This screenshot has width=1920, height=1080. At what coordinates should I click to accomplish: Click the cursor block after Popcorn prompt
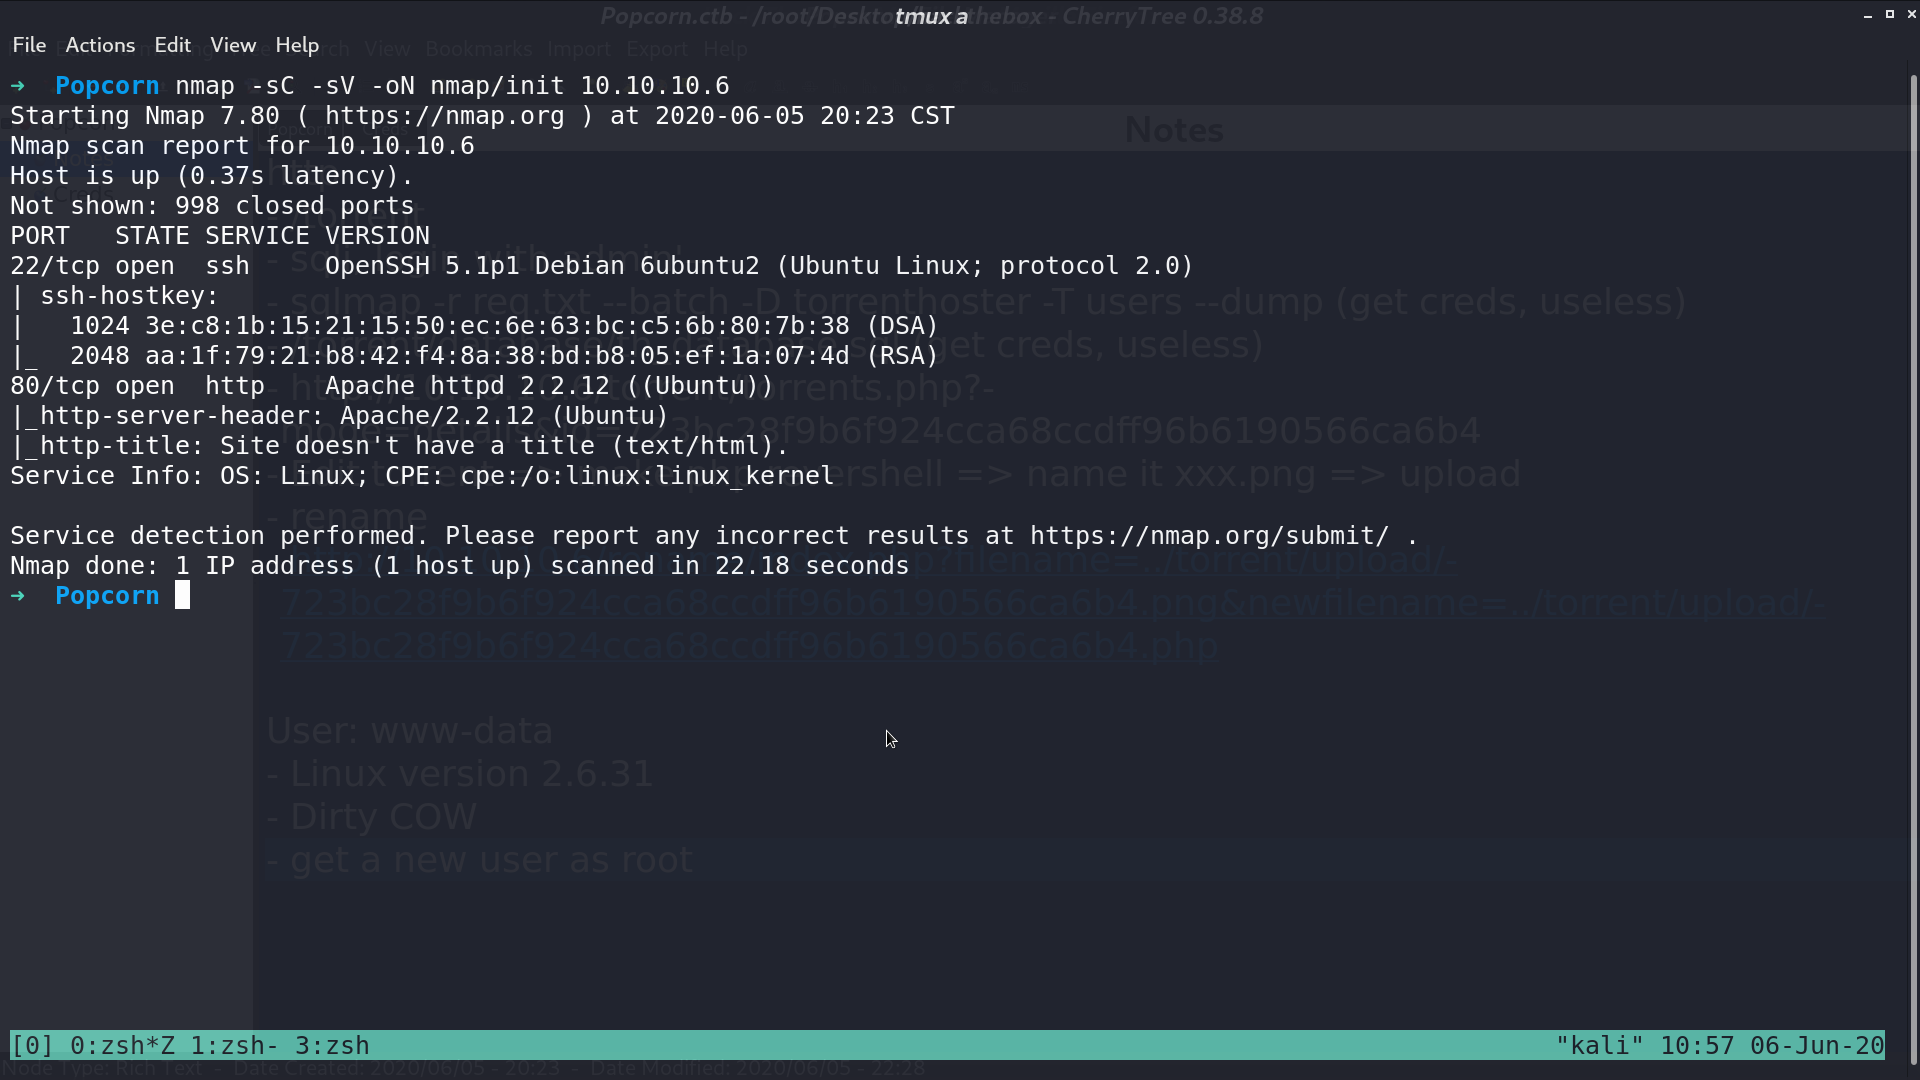(182, 596)
